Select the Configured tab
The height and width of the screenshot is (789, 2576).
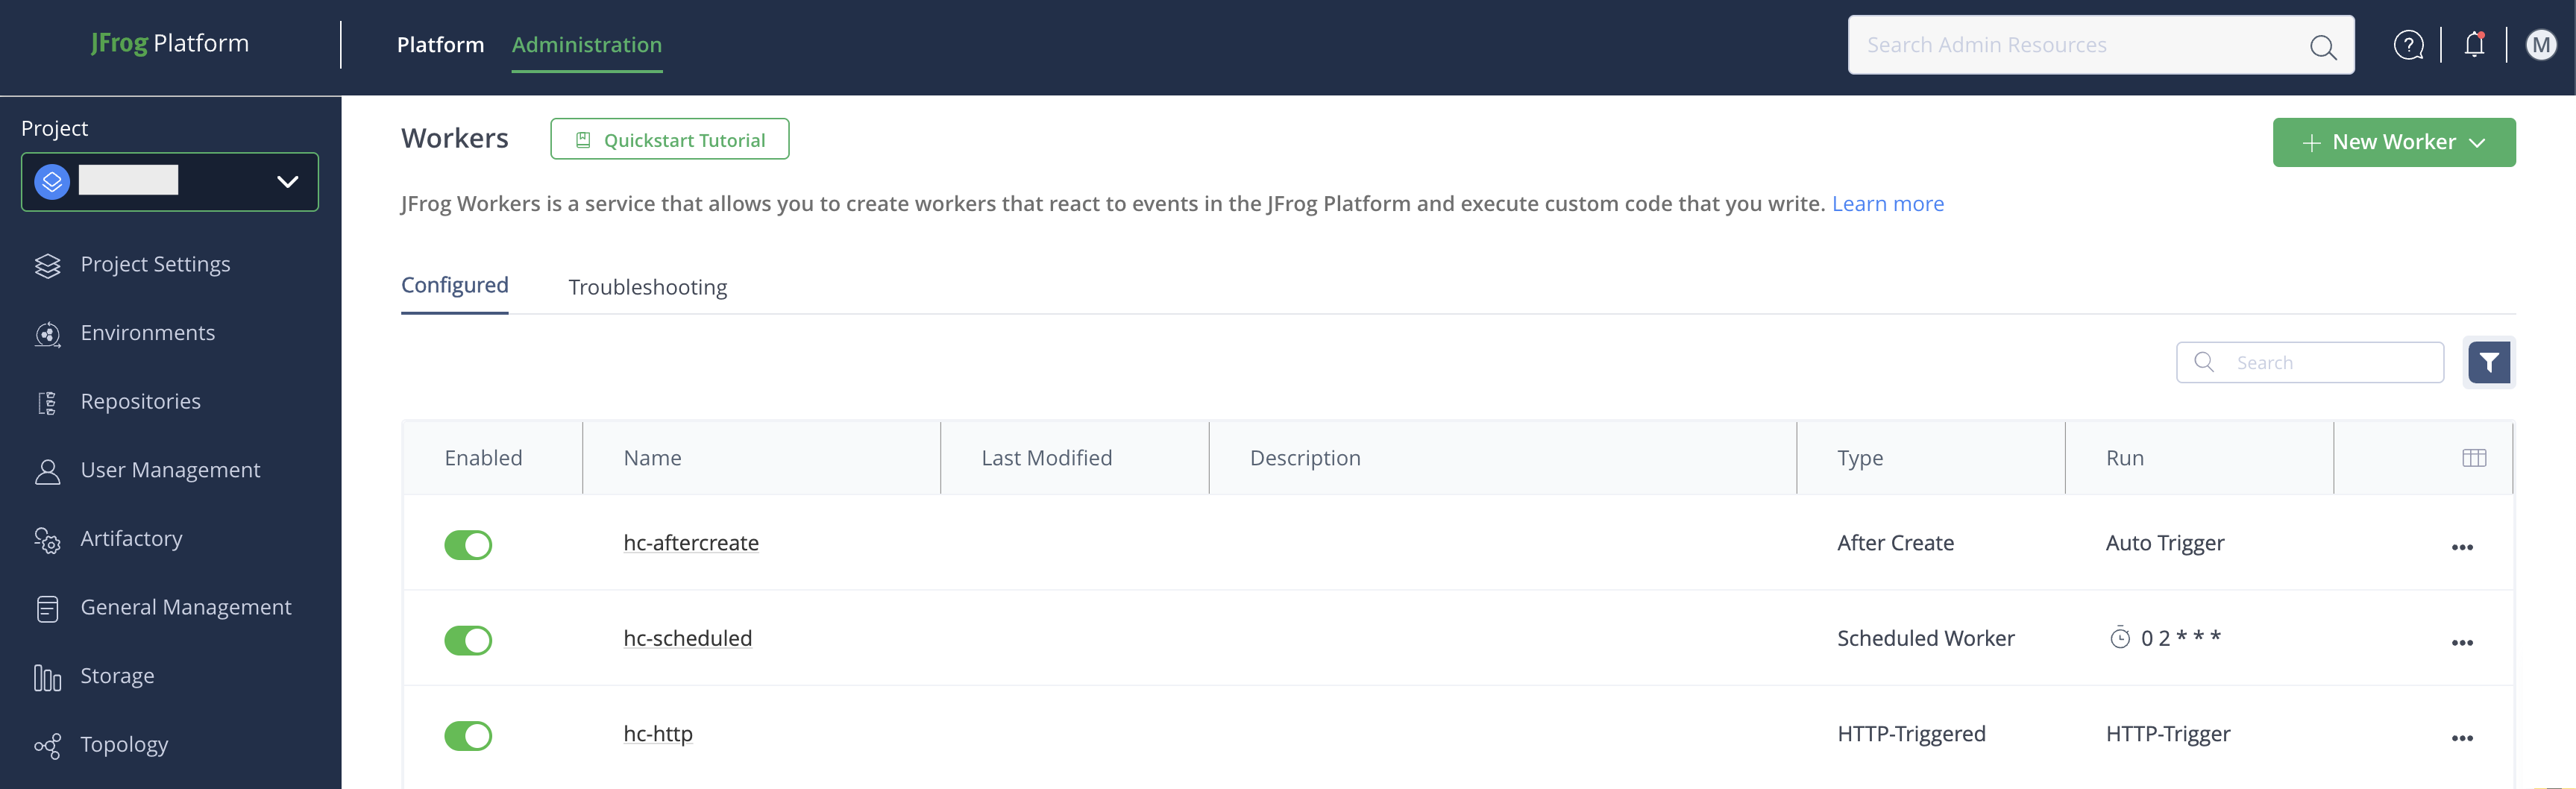(x=454, y=285)
